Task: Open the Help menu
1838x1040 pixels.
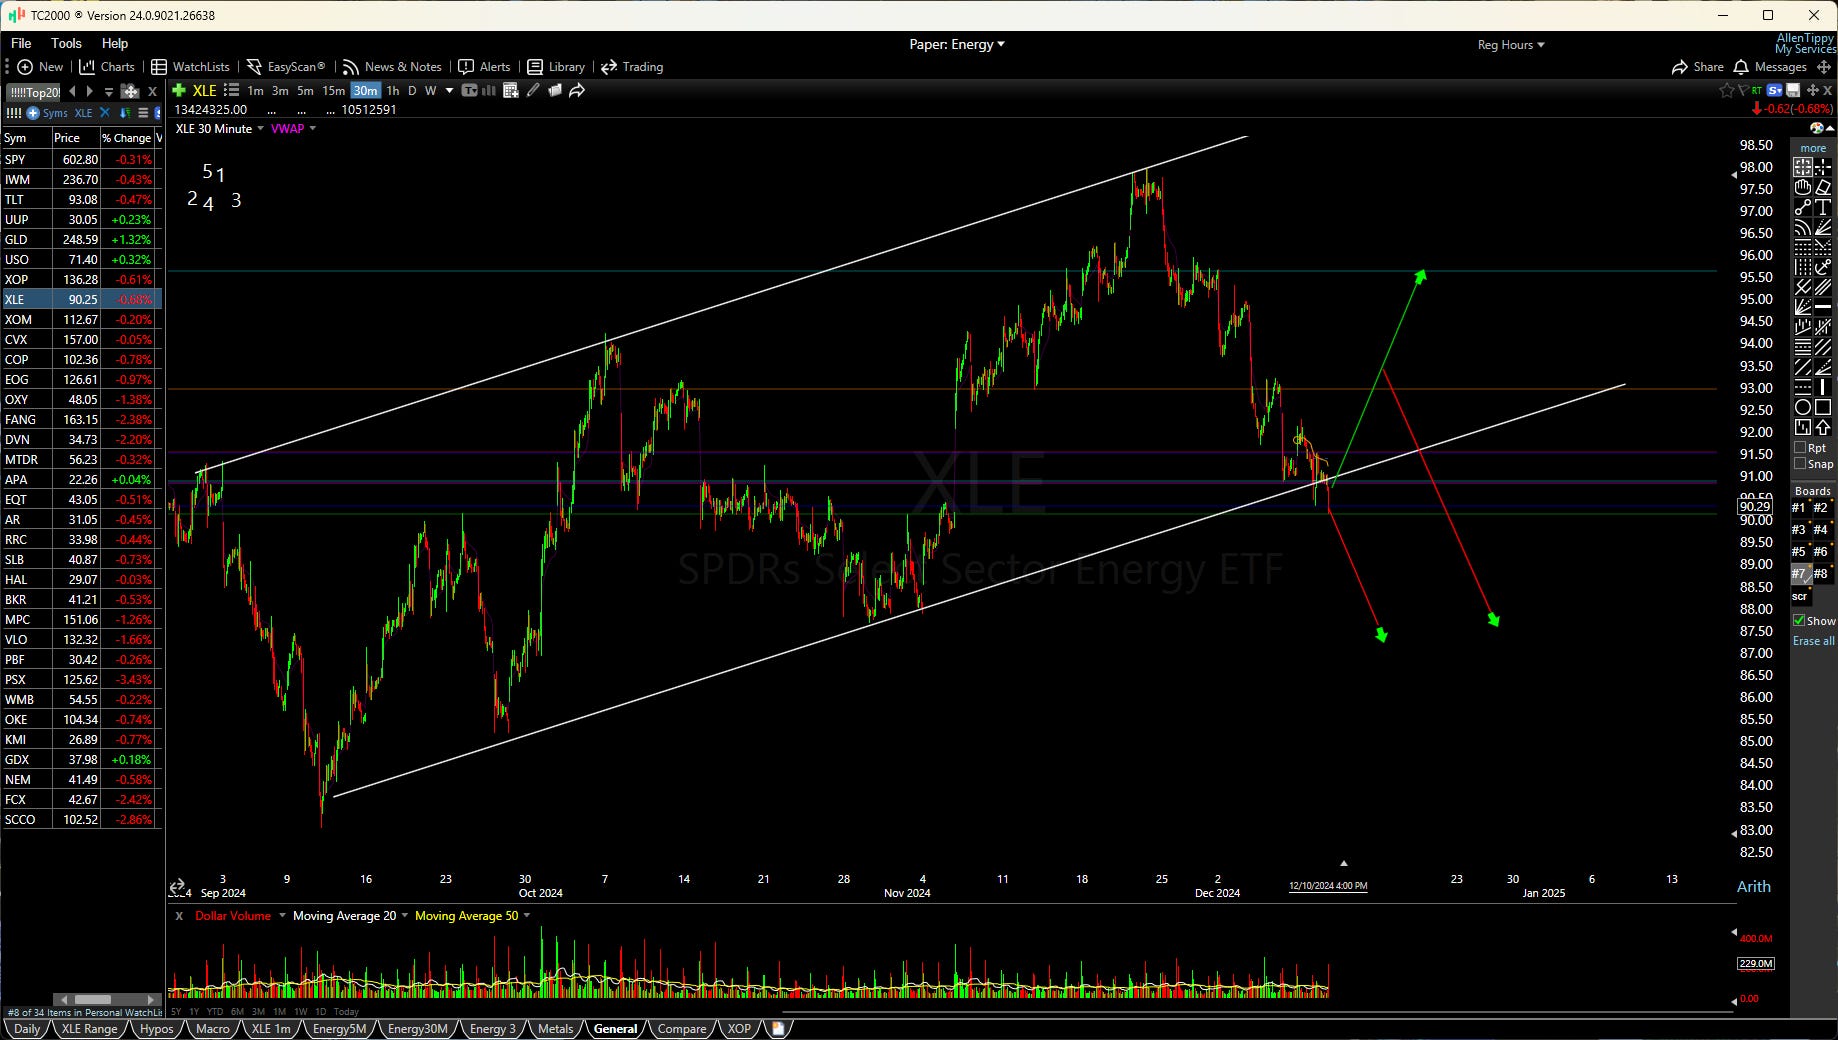Action: (x=115, y=43)
